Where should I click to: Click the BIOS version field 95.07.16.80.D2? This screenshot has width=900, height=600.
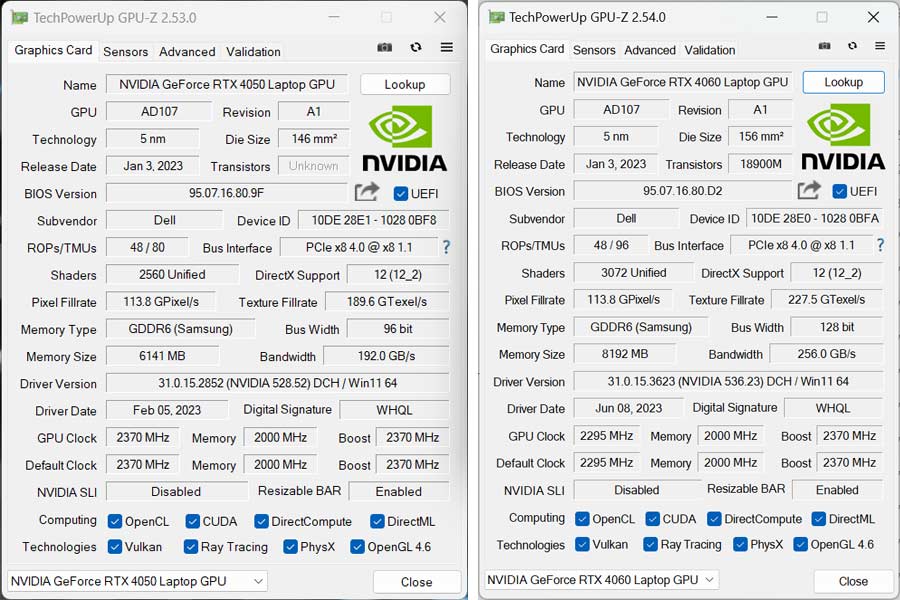pos(682,191)
